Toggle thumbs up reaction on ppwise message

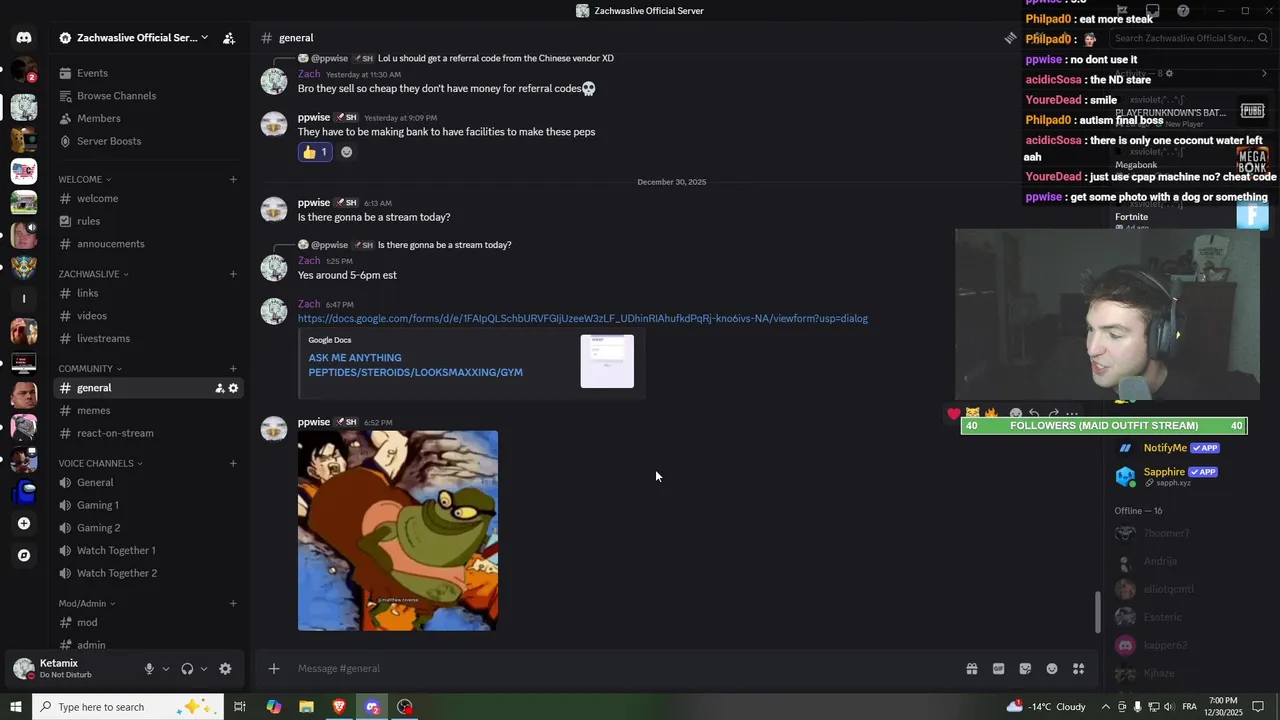pyautogui.click(x=315, y=152)
